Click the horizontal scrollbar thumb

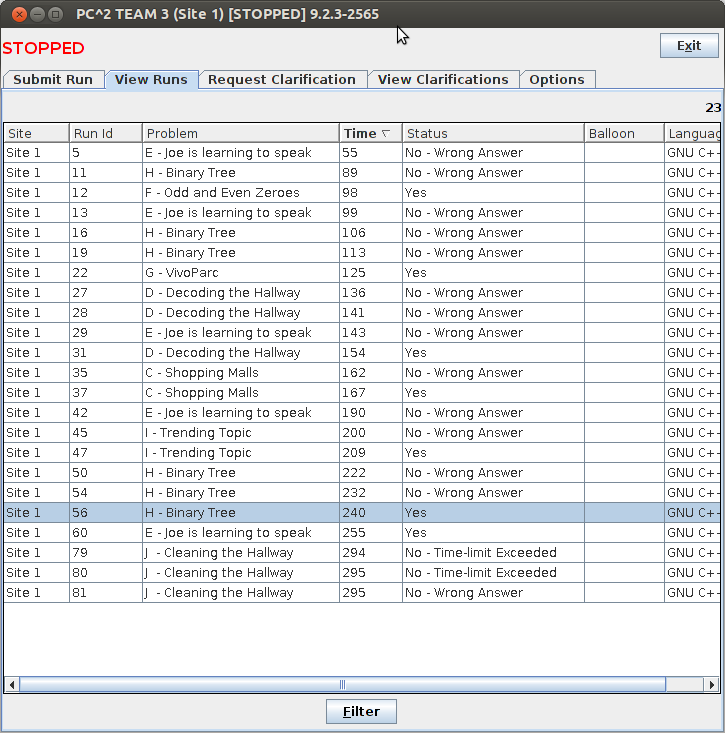tap(342, 685)
